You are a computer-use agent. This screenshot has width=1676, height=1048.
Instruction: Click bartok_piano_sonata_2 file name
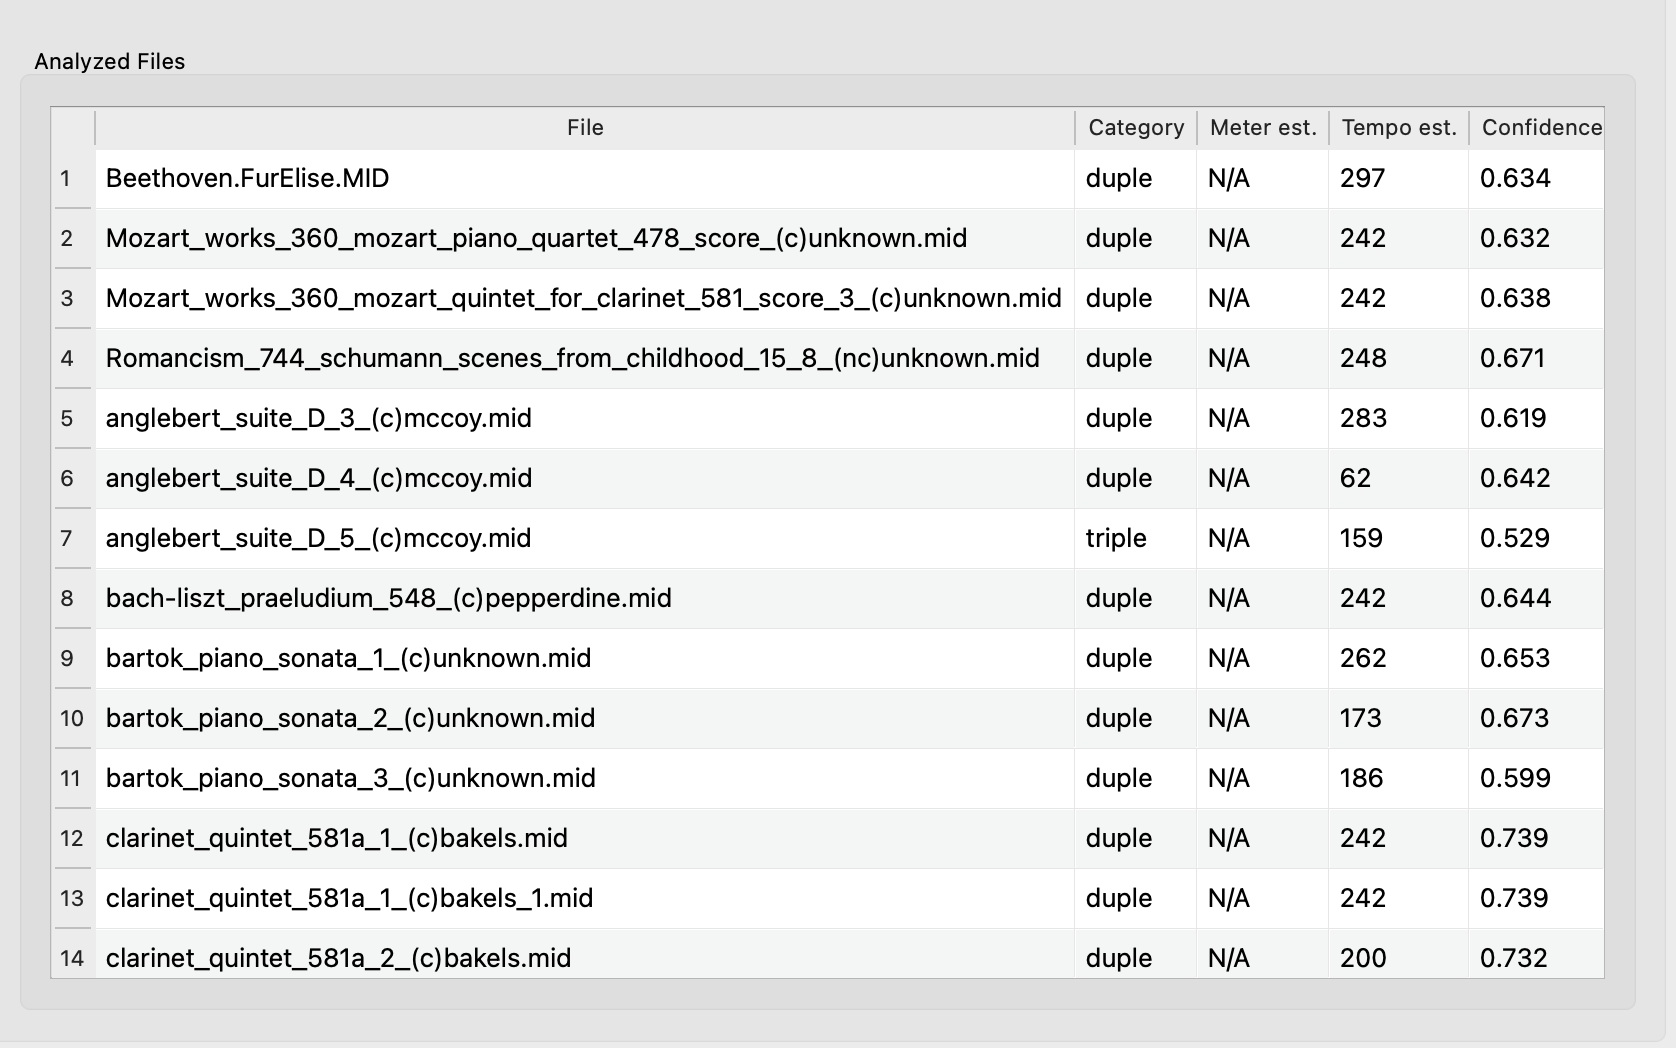pos(350,719)
